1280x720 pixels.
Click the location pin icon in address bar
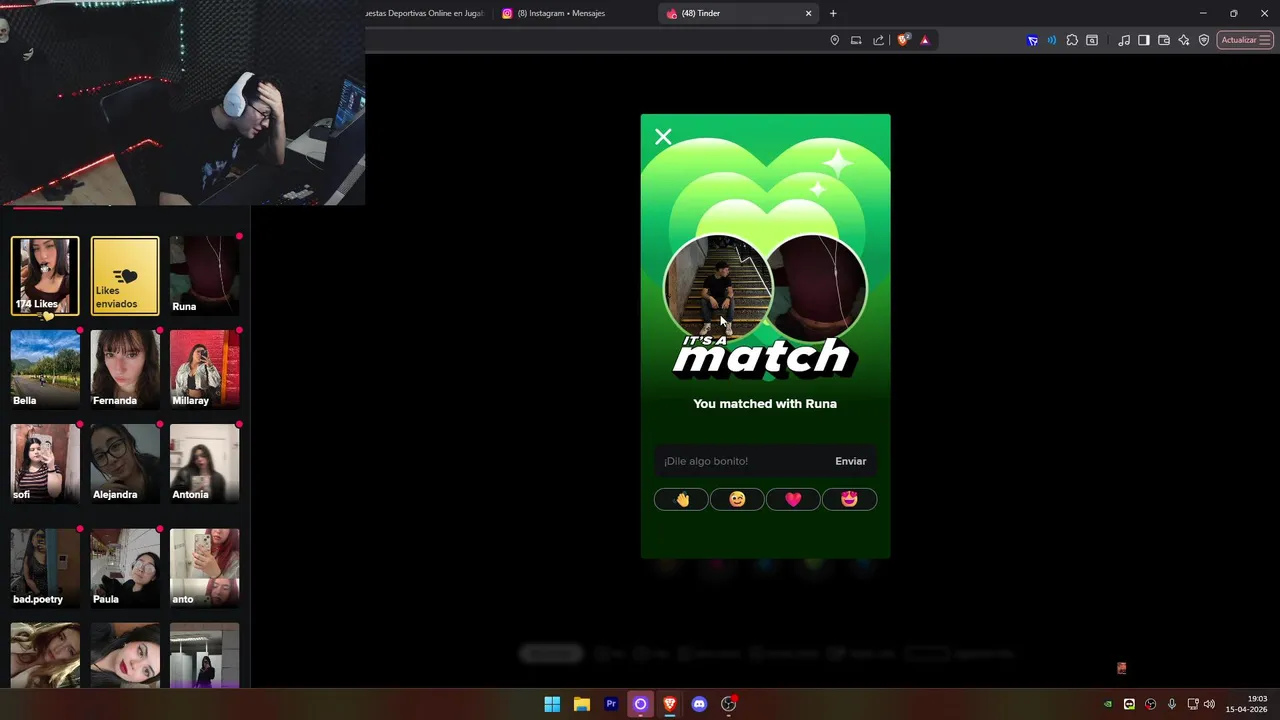835,40
